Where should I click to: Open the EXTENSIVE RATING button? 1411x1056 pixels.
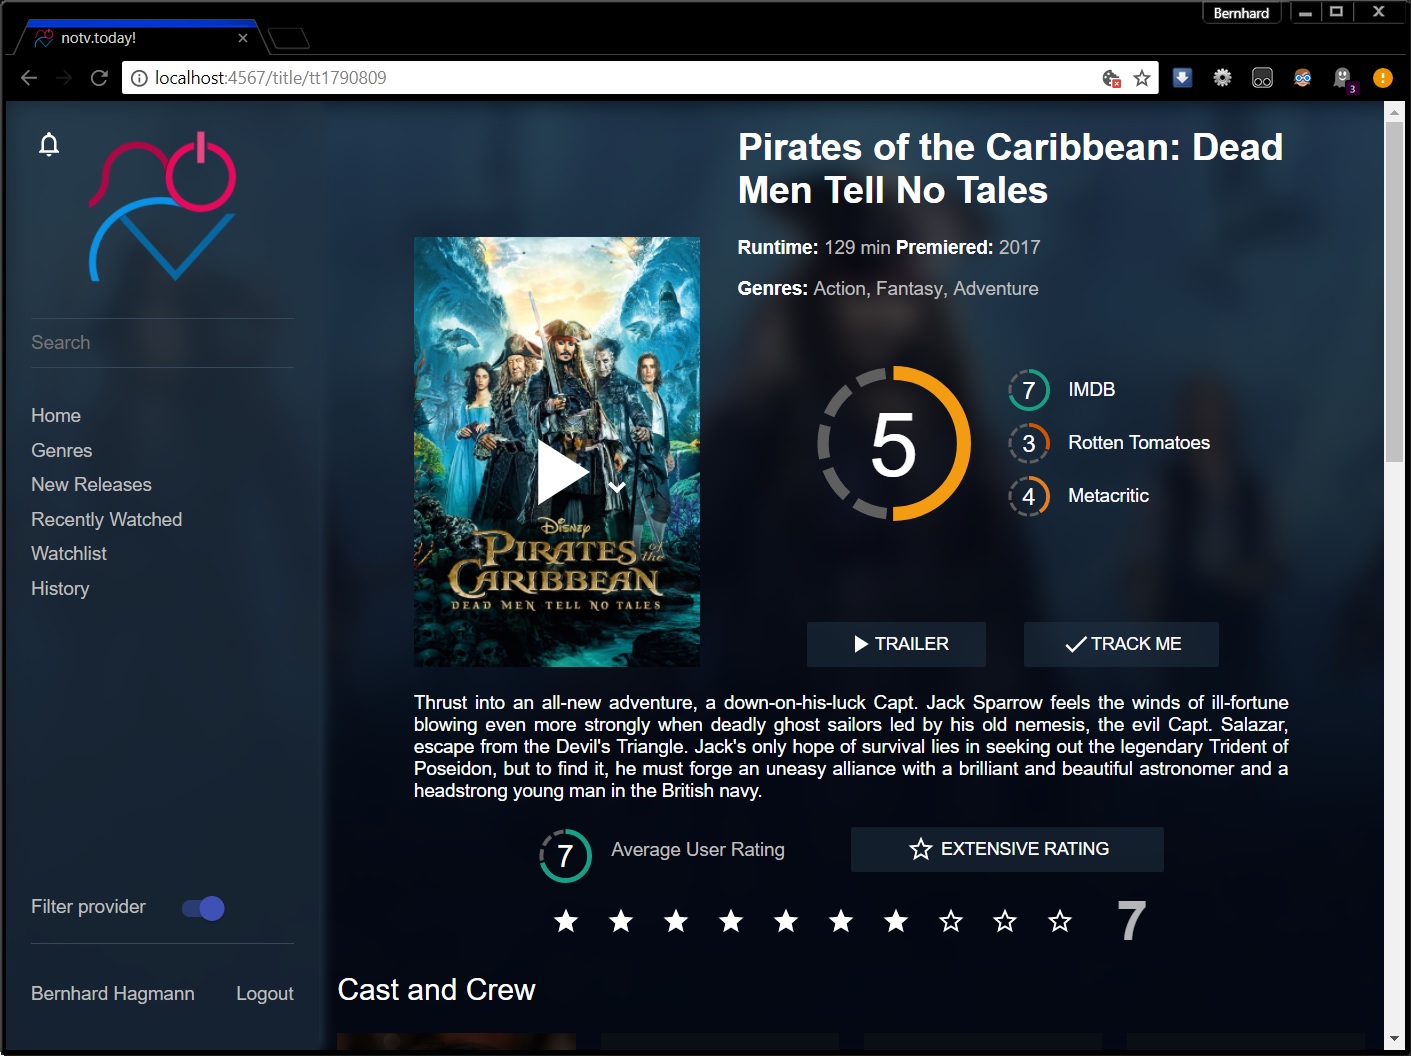(1007, 849)
